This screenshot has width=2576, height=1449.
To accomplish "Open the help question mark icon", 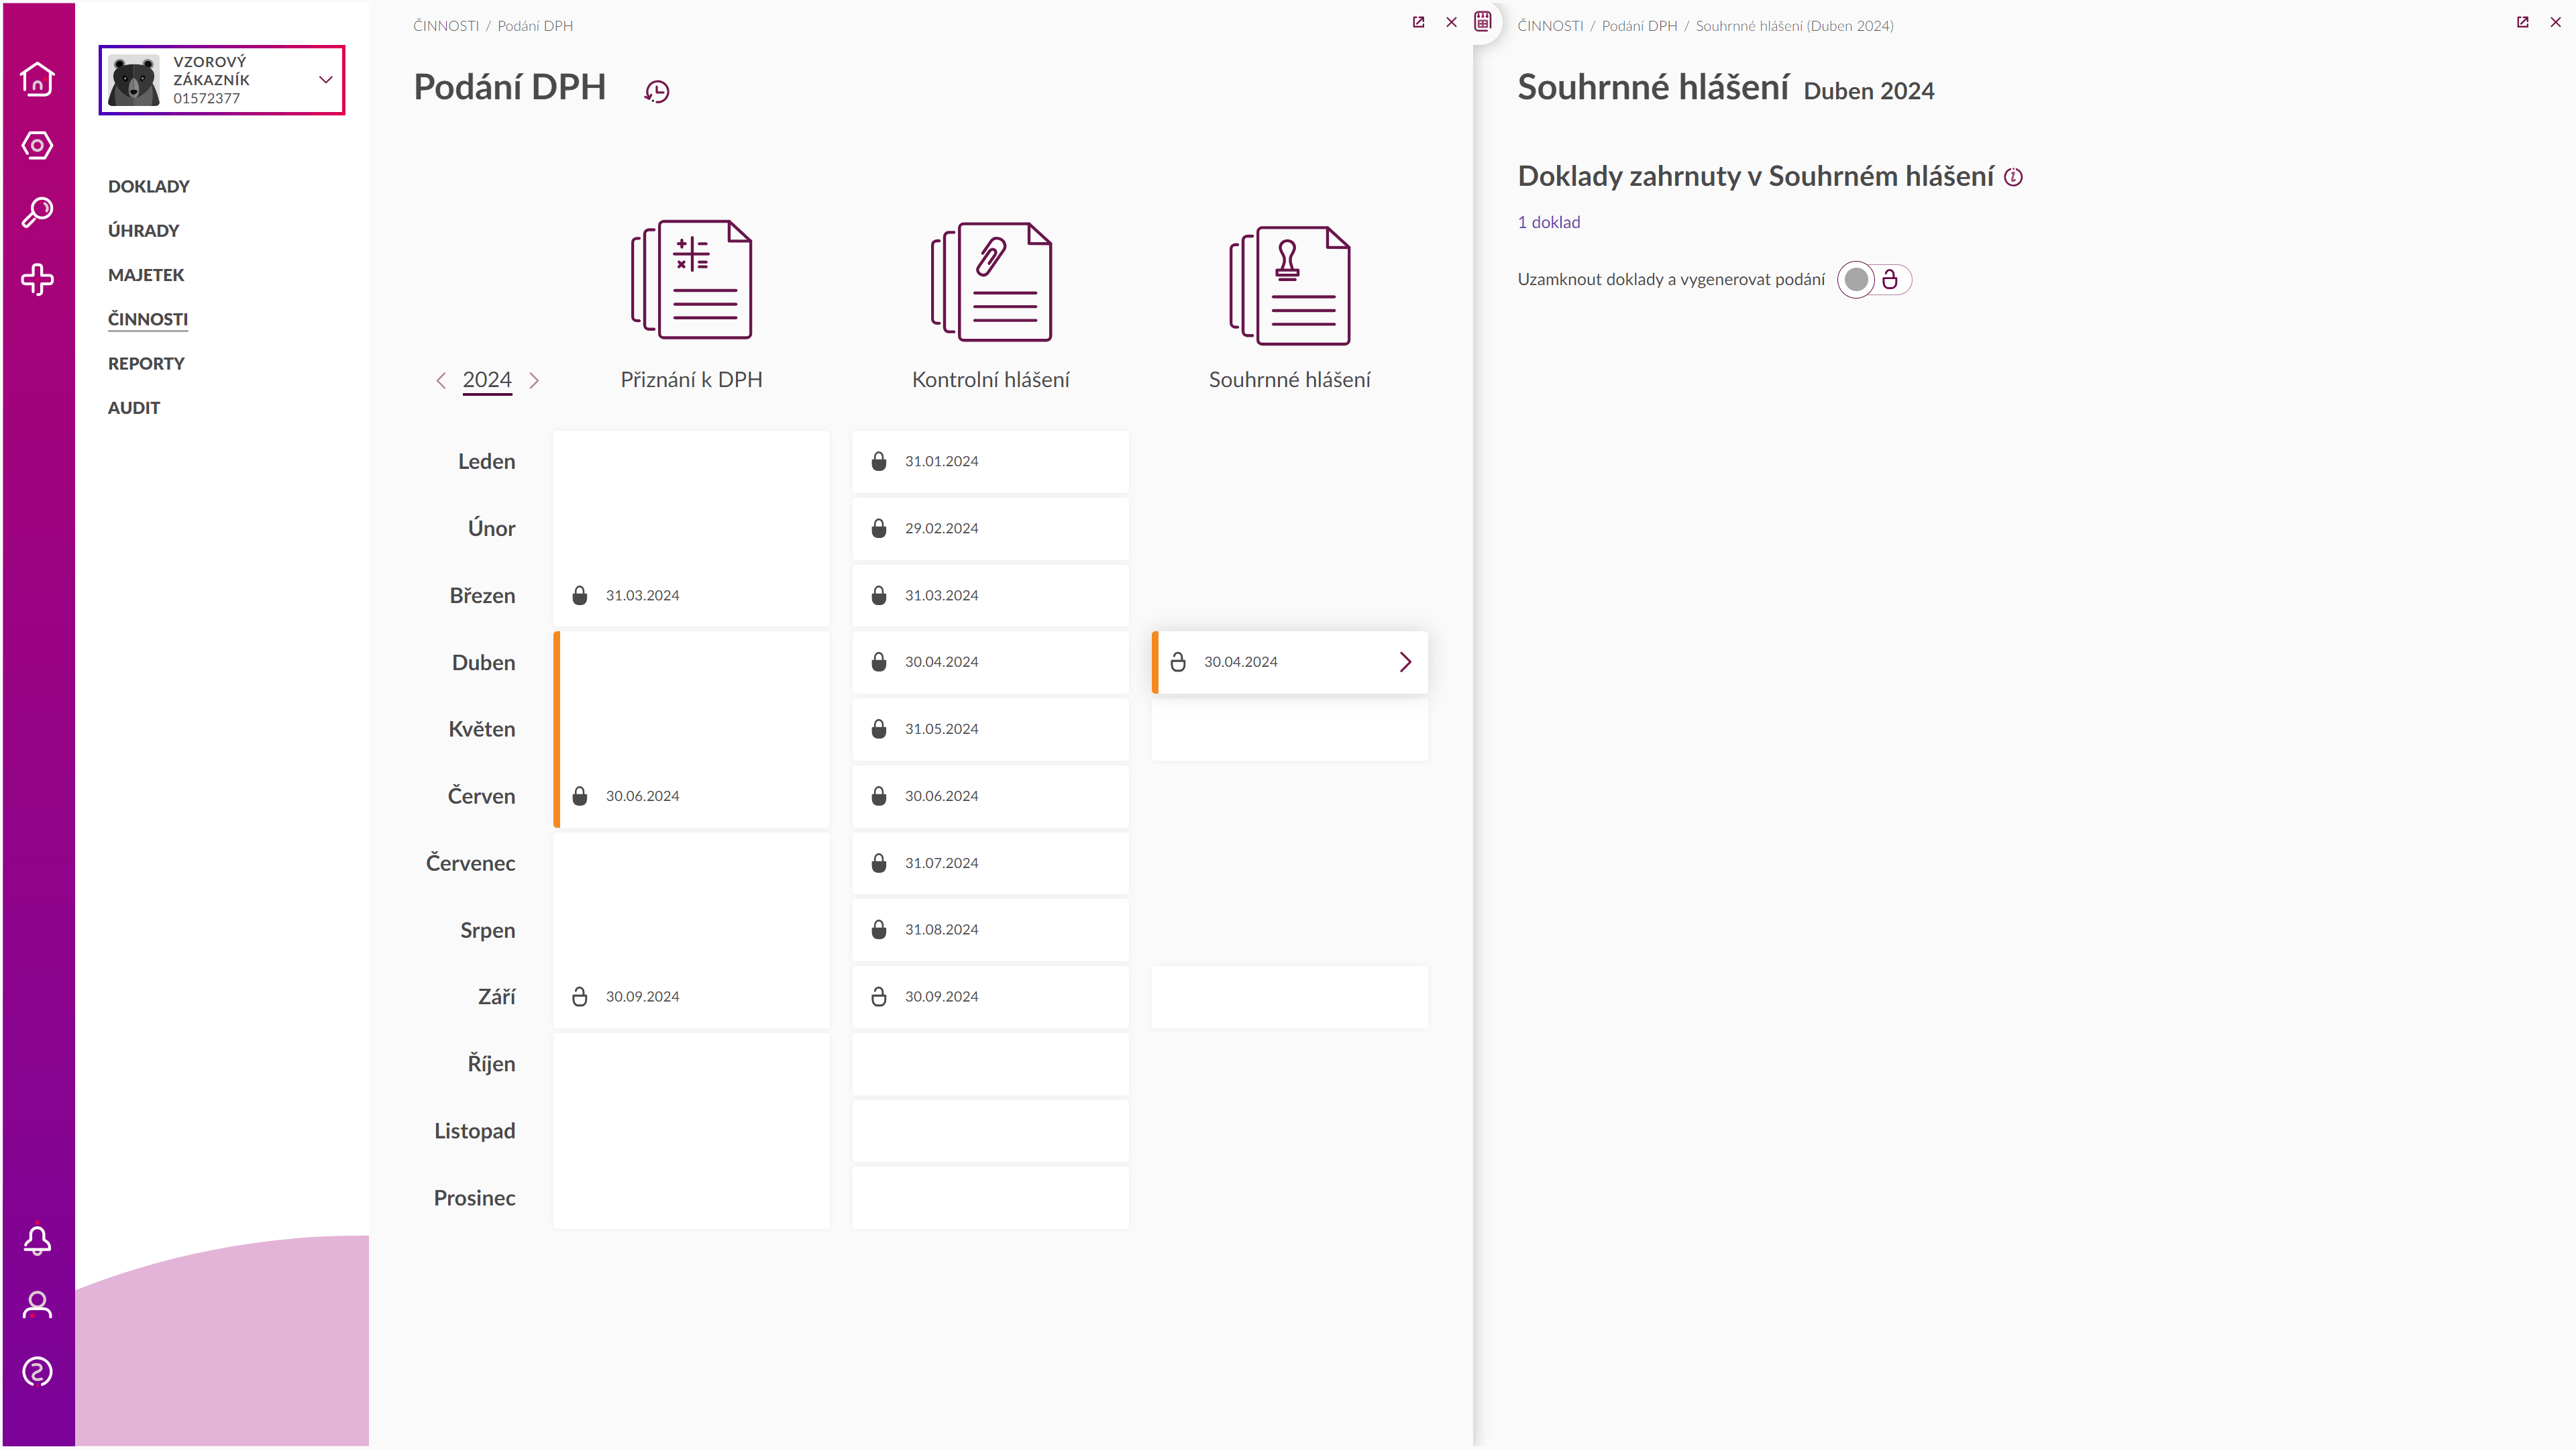I will (37, 1372).
